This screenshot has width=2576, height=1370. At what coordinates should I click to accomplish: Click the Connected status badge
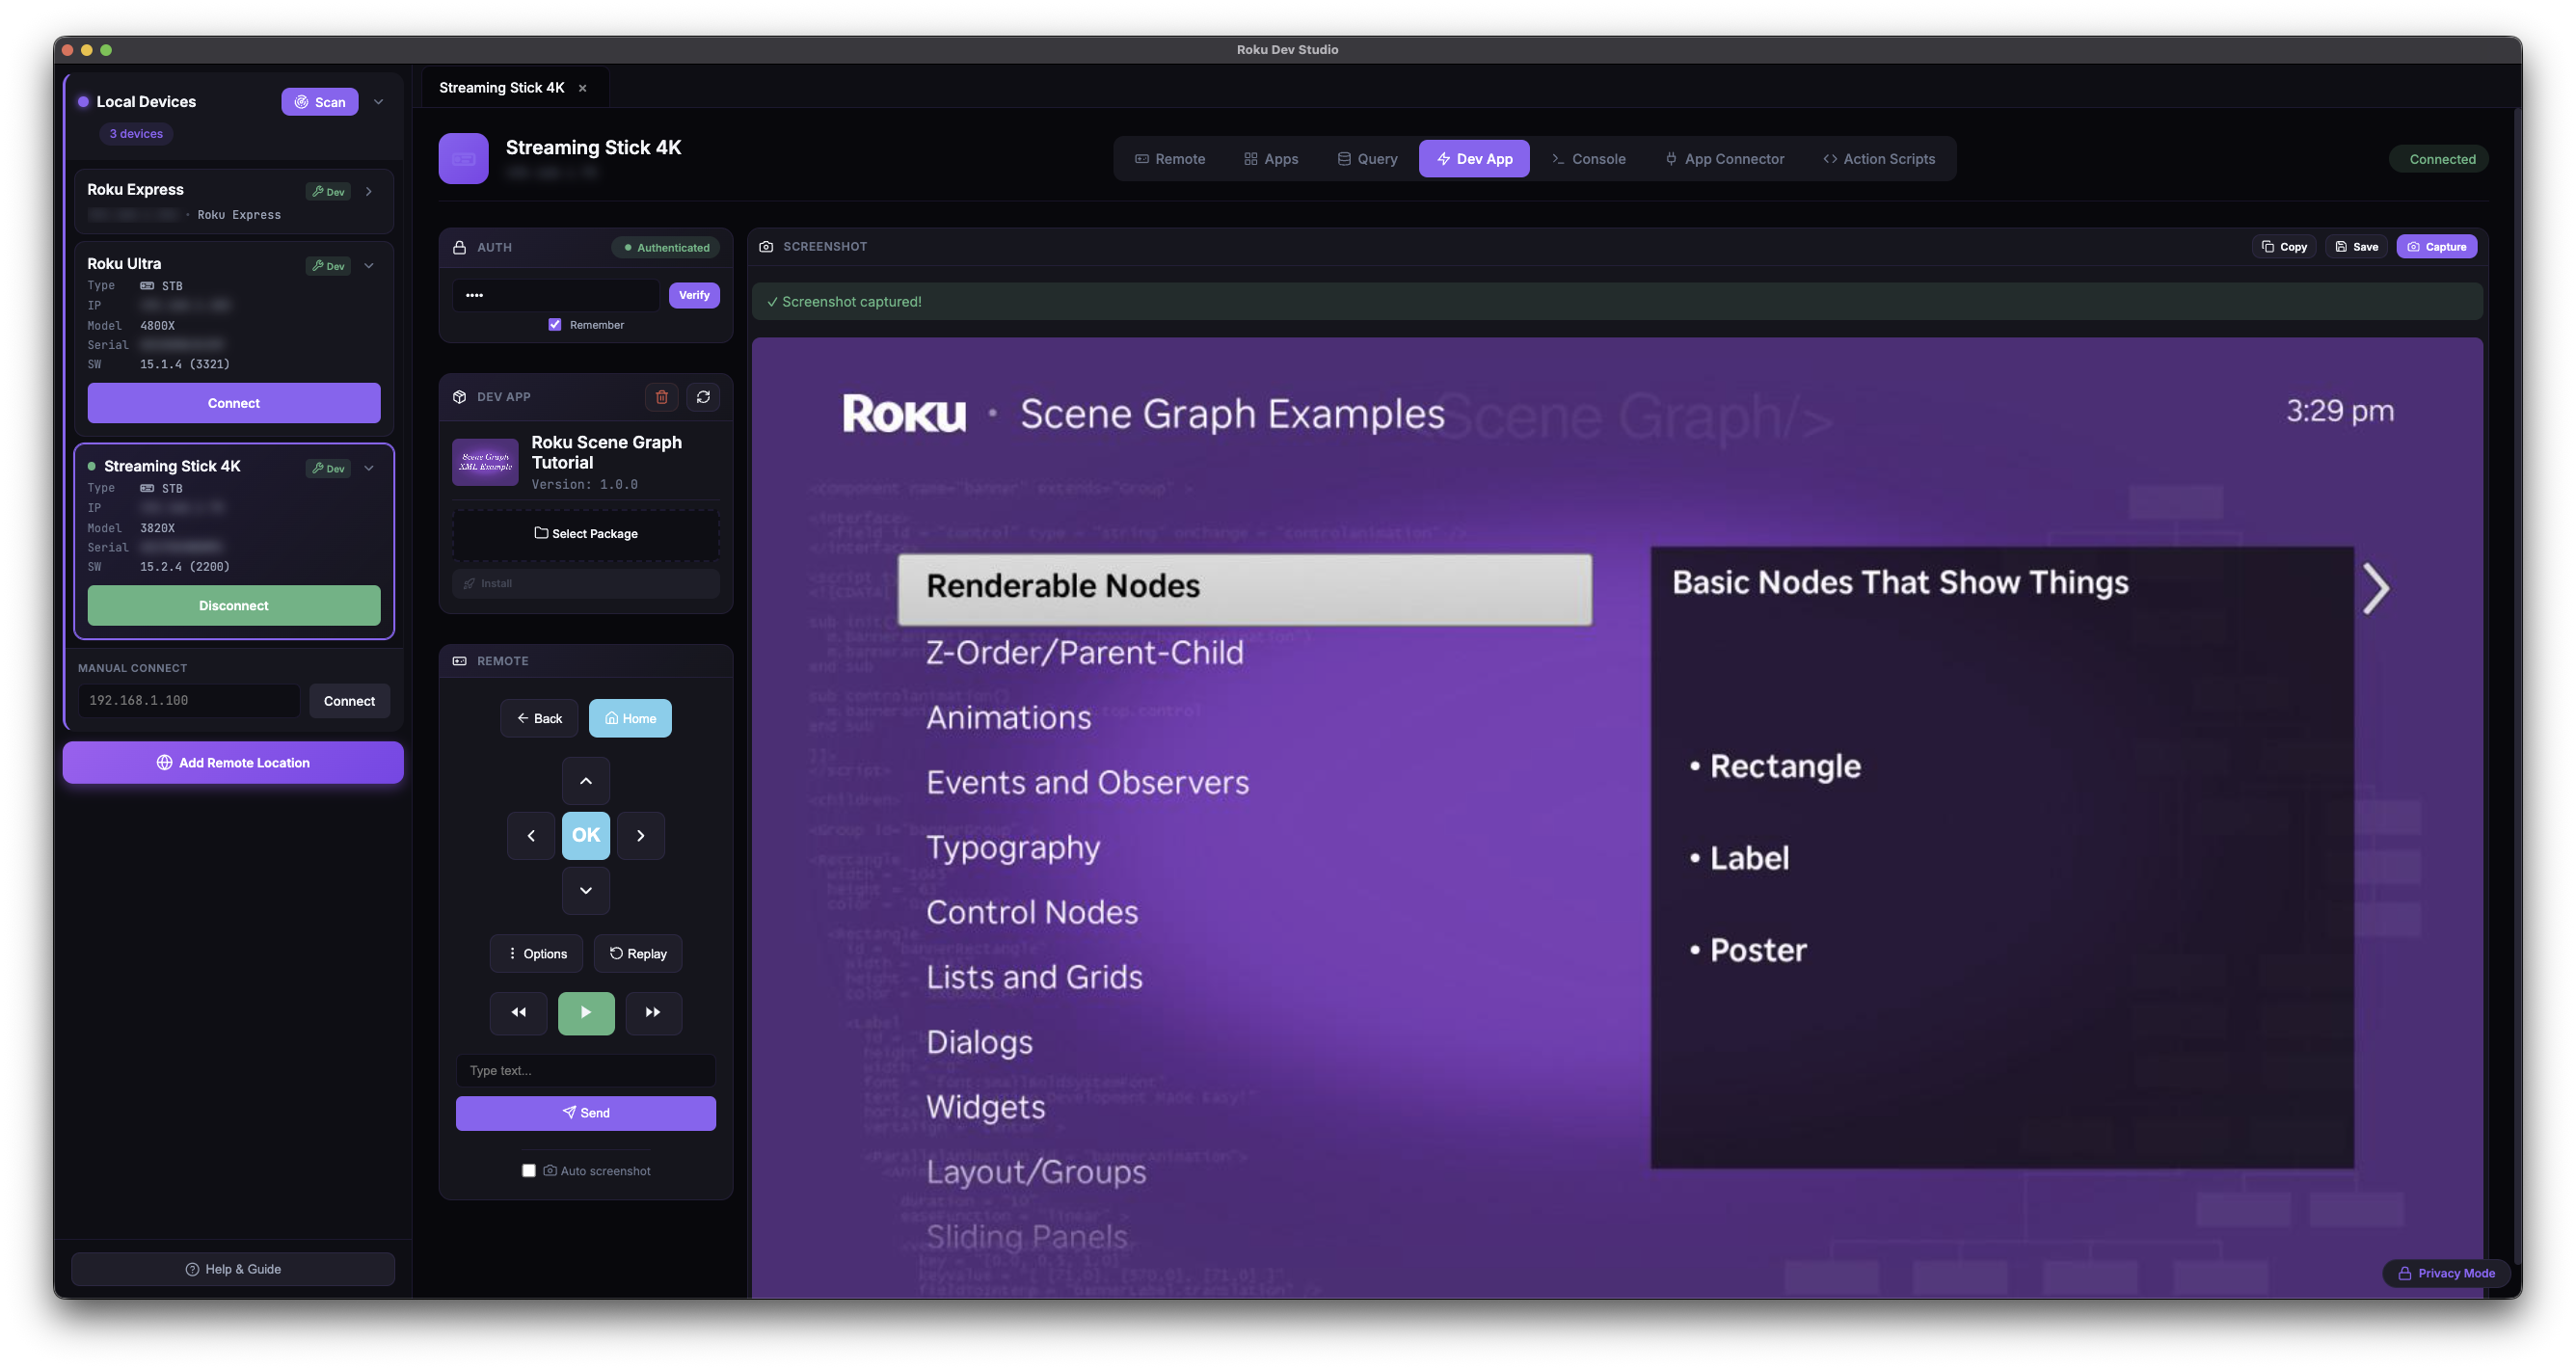click(x=2439, y=159)
